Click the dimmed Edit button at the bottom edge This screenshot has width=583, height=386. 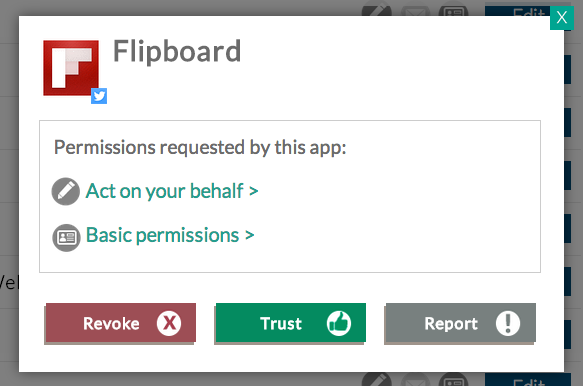point(528,381)
